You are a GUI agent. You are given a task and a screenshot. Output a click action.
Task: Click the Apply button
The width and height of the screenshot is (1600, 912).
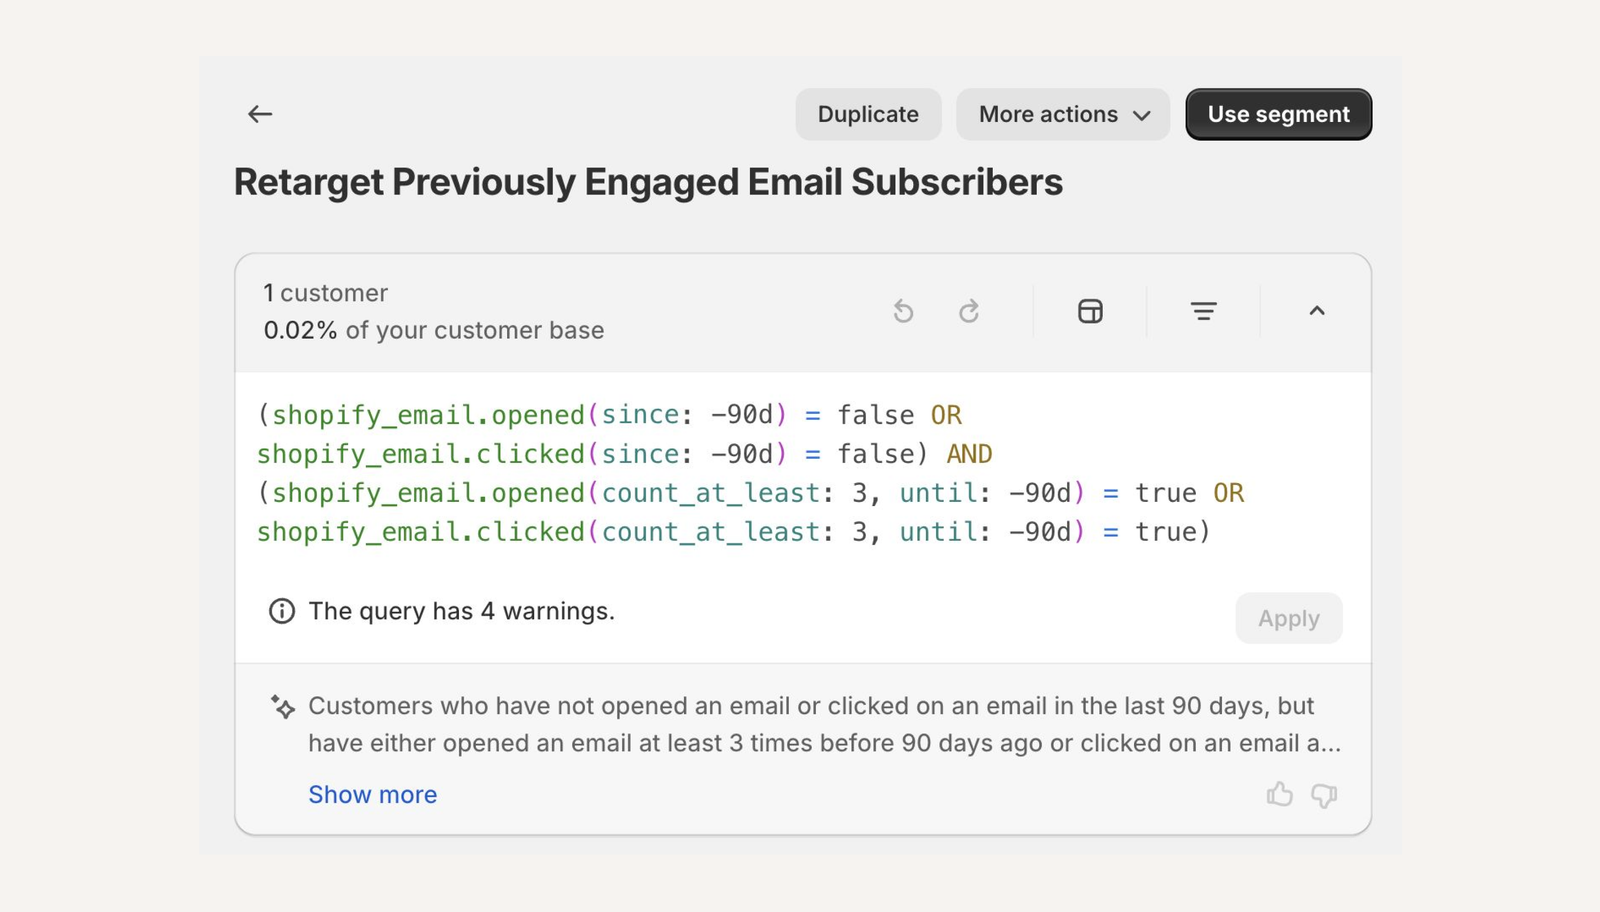point(1288,618)
